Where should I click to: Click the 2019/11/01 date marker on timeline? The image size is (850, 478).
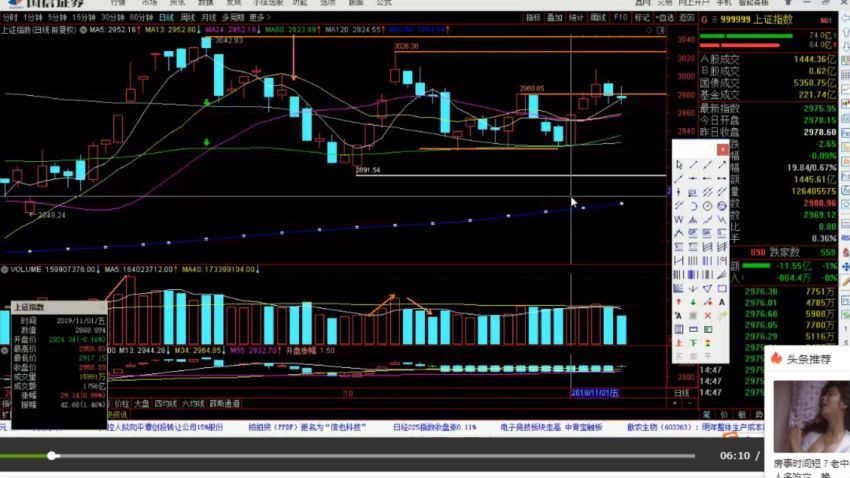click(595, 393)
